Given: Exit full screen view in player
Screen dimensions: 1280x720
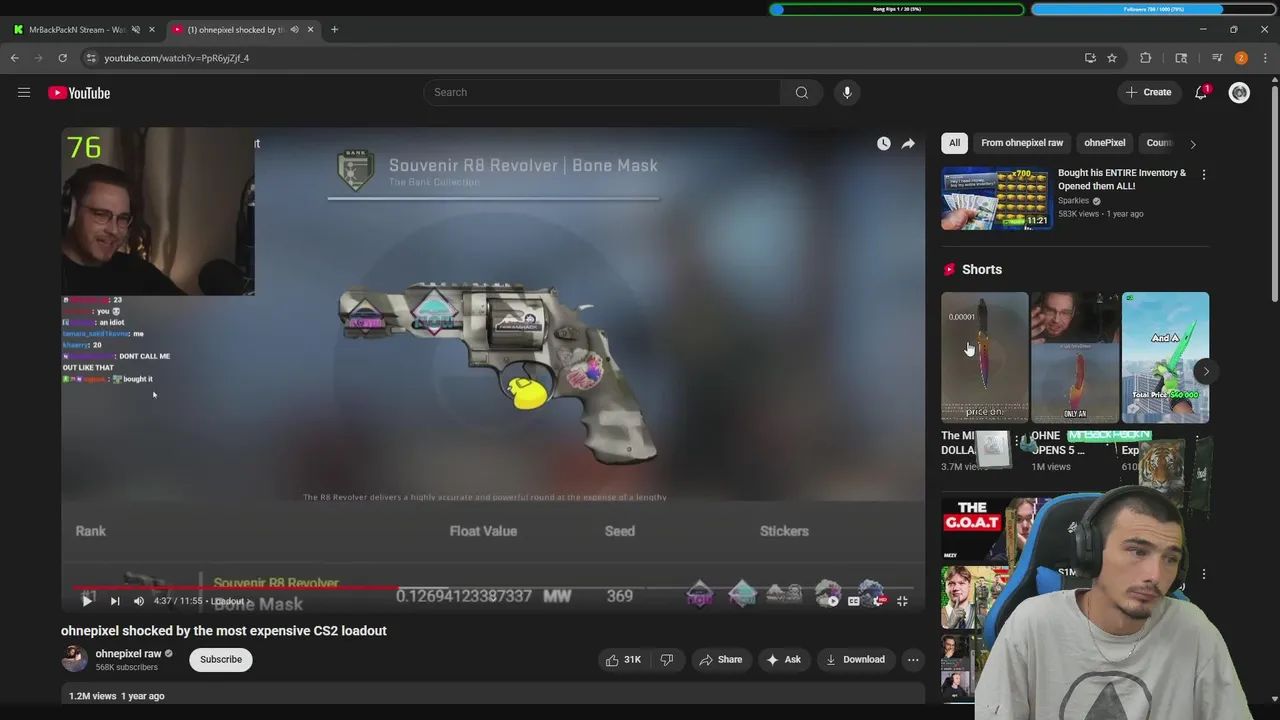Looking at the screenshot, I should pyautogui.click(x=902, y=601).
